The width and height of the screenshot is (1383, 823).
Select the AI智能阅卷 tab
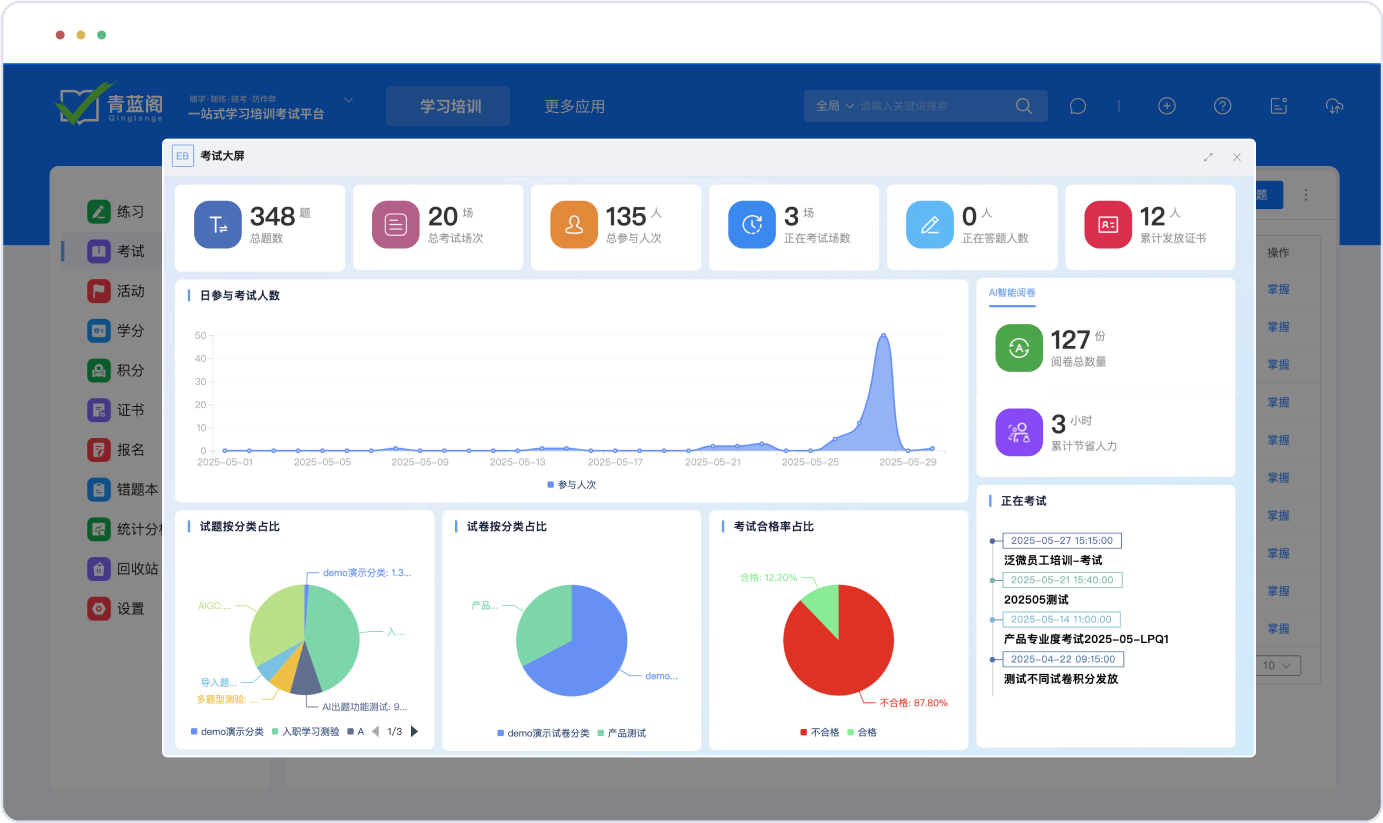click(x=1012, y=293)
